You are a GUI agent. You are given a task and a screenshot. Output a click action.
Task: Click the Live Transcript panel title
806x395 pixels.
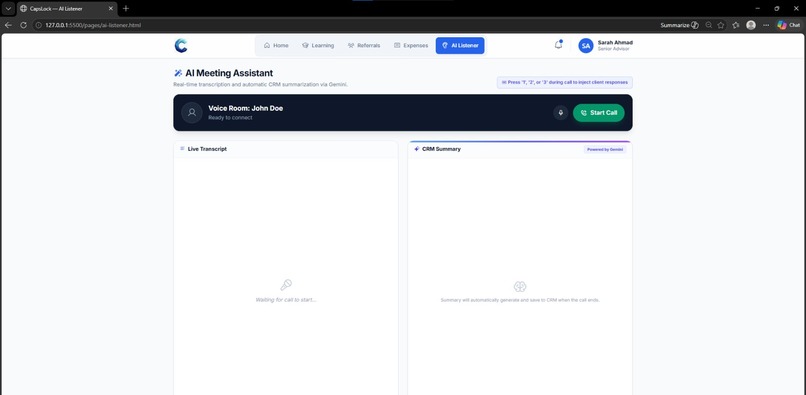pos(207,149)
